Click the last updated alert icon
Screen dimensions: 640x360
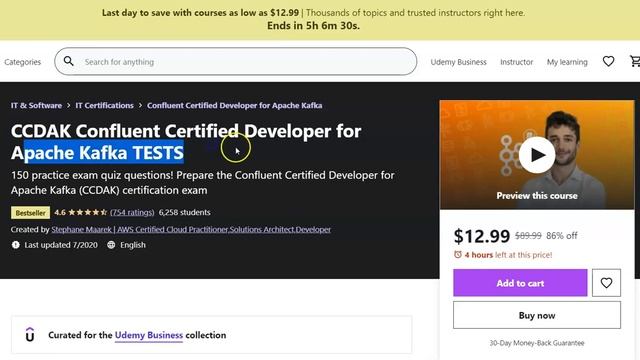(16, 245)
